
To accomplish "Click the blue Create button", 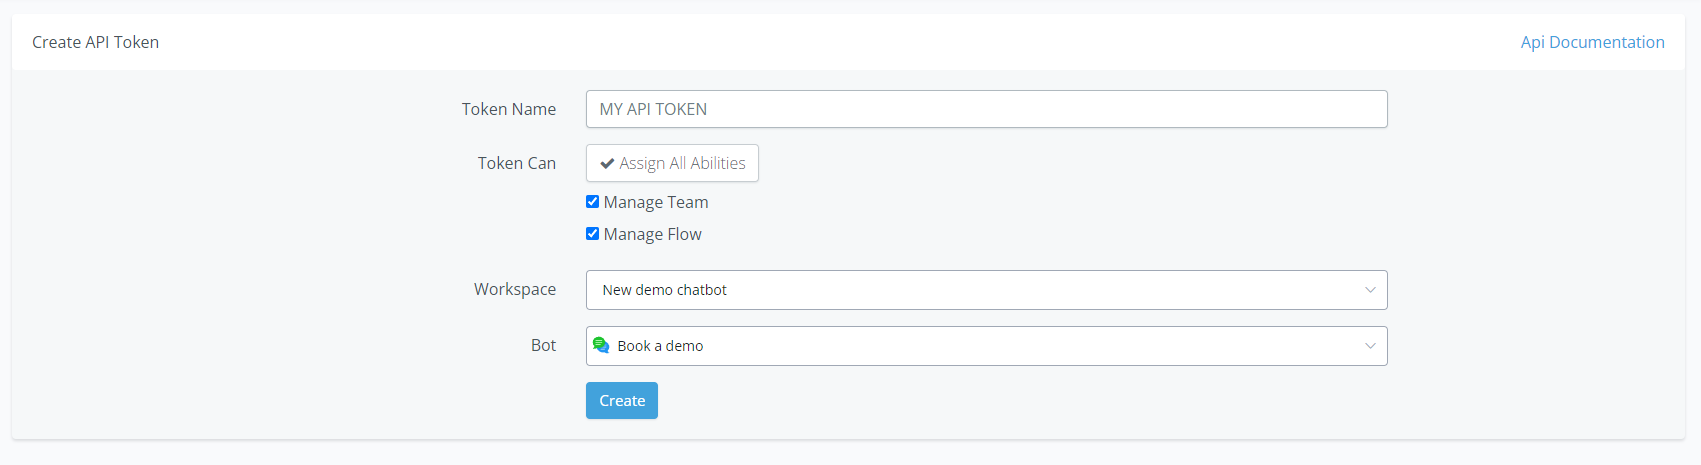I will pos(621,401).
